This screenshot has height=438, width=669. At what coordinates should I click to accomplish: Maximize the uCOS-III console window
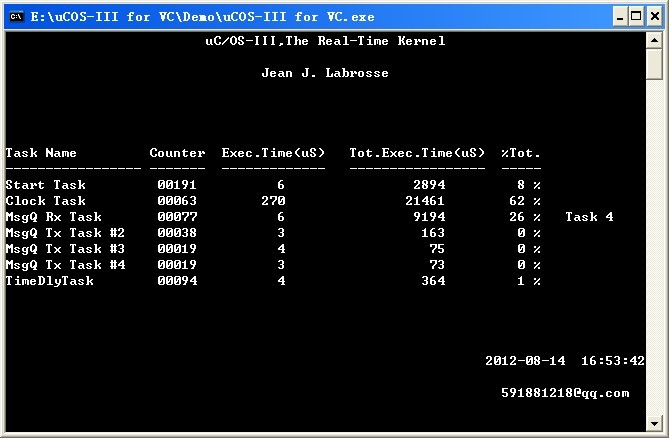636,17
